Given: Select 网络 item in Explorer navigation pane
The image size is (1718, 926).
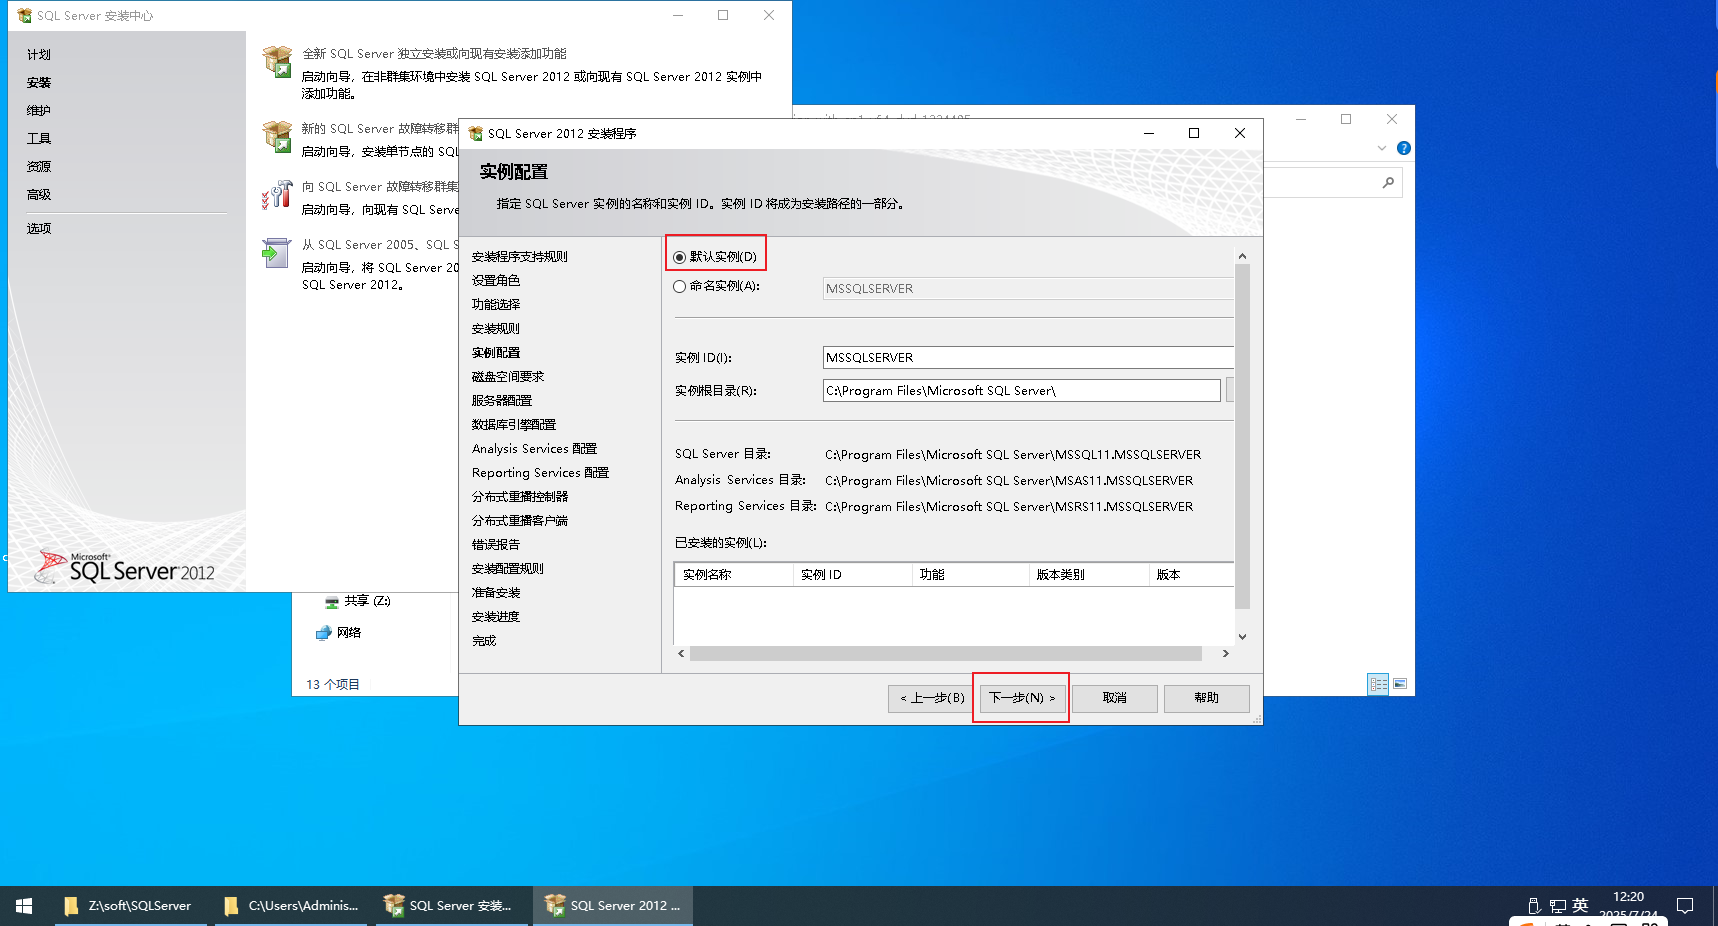Looking at the screenshot, I should 338,633.
